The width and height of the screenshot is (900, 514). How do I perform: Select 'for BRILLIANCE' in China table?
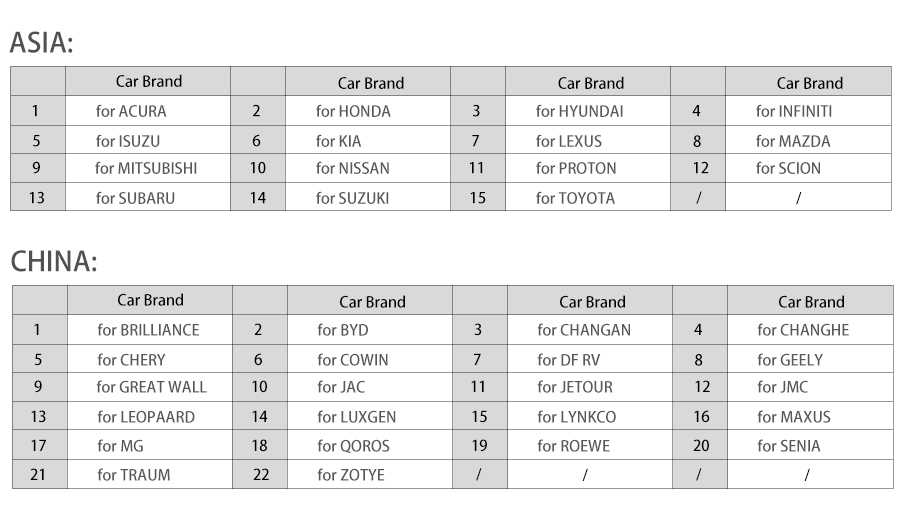(x=150, y=330)
